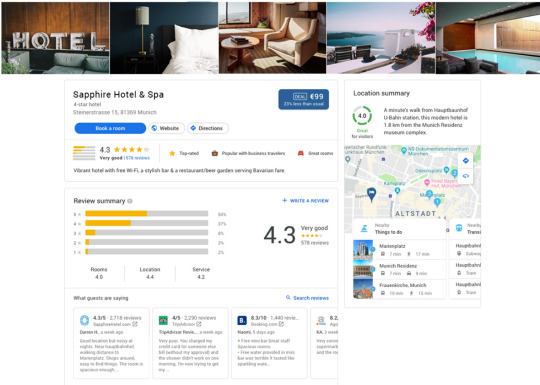Open Darren H. review card

(x=111, y=343)
